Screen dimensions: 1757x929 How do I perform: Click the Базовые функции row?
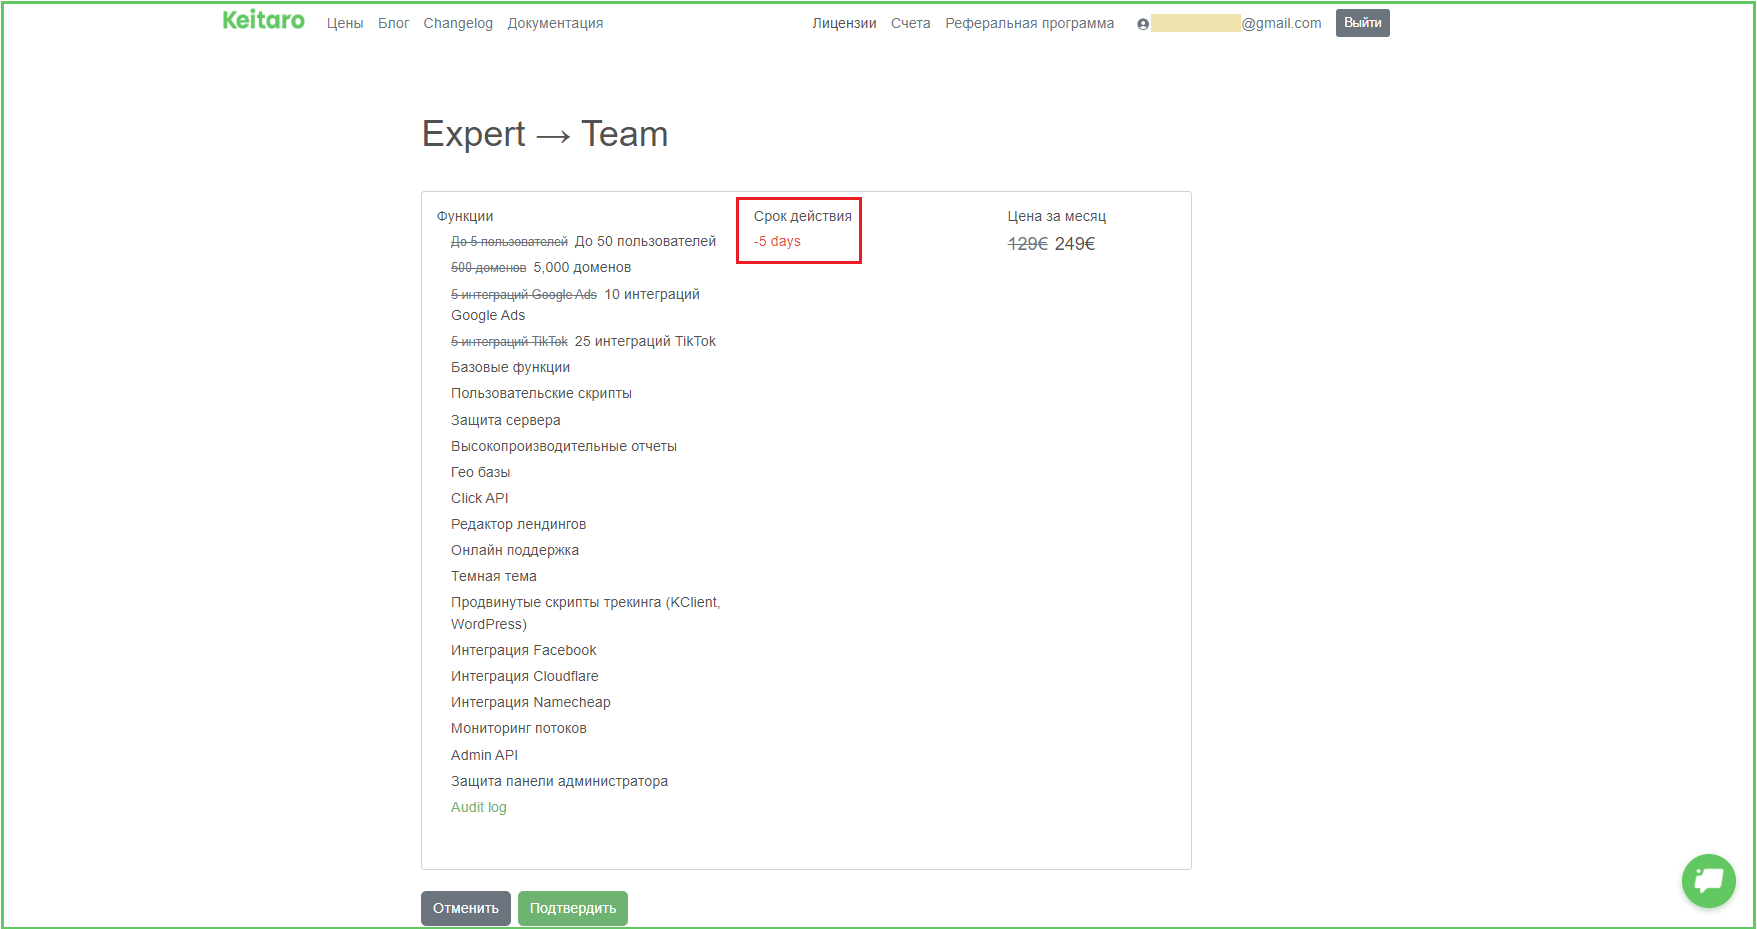click(511, 367)
